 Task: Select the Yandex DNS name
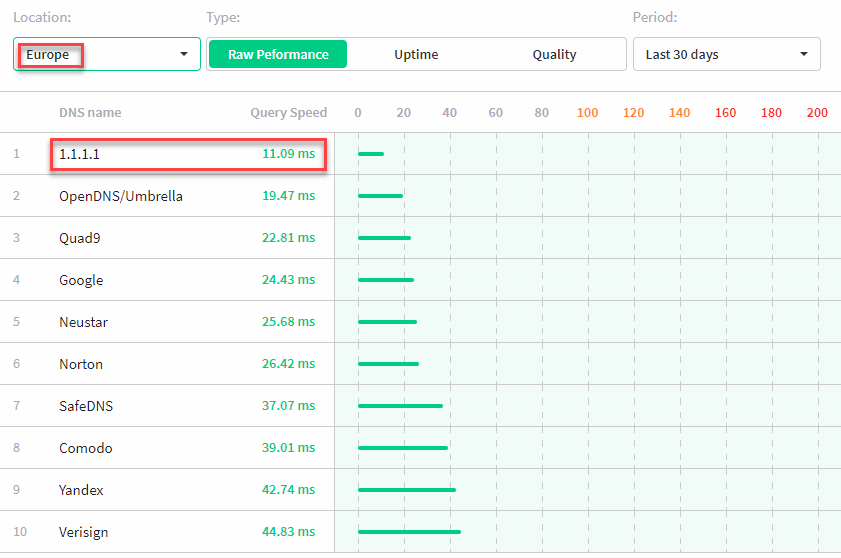pos(81,490)
